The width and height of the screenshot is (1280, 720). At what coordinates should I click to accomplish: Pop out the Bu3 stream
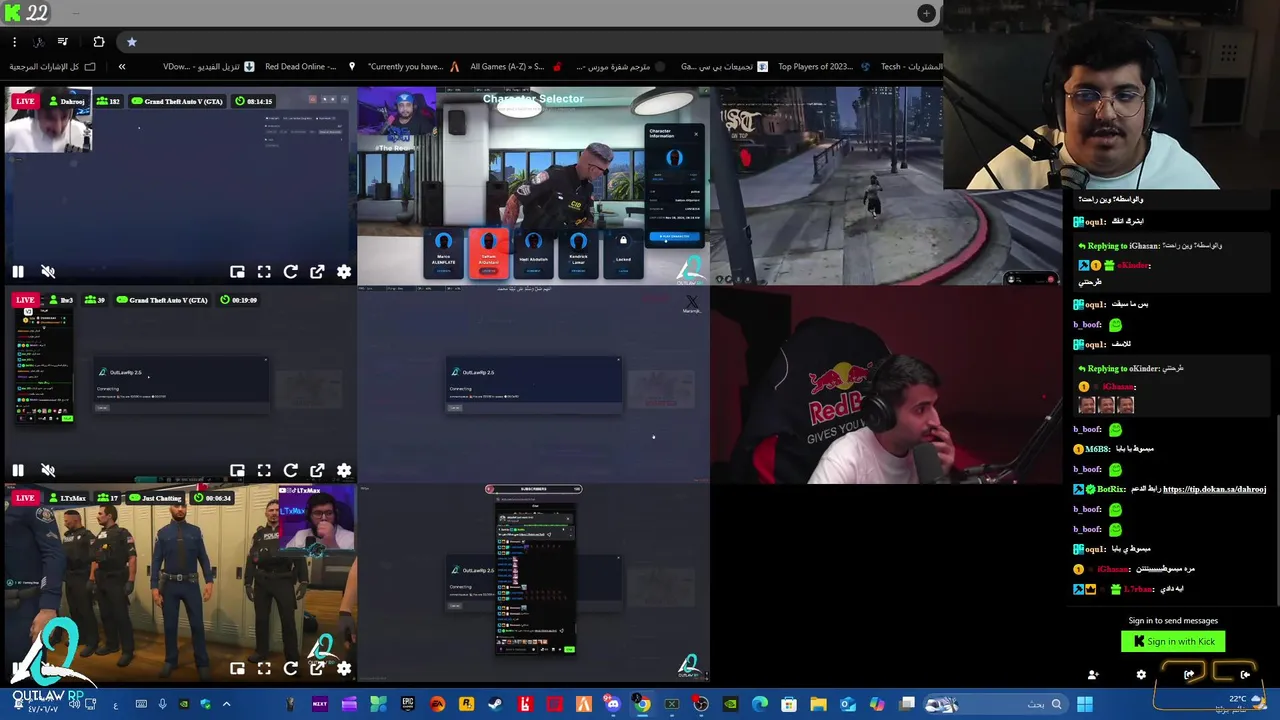[x=317, y=470]
